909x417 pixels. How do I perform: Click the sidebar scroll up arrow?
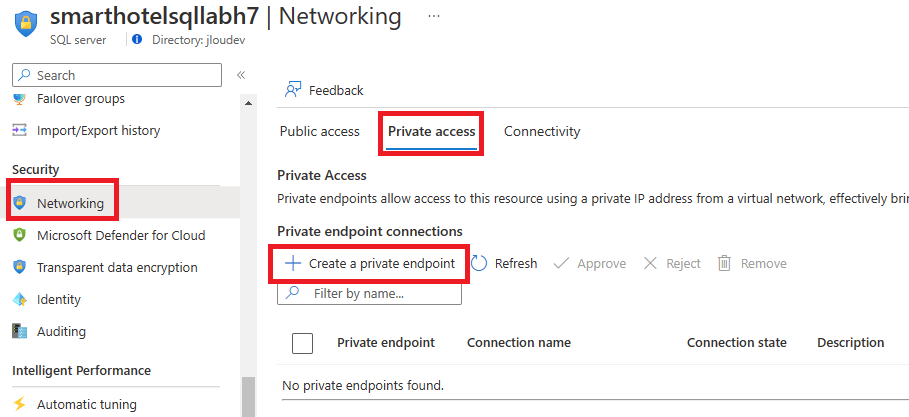[248, 103]
